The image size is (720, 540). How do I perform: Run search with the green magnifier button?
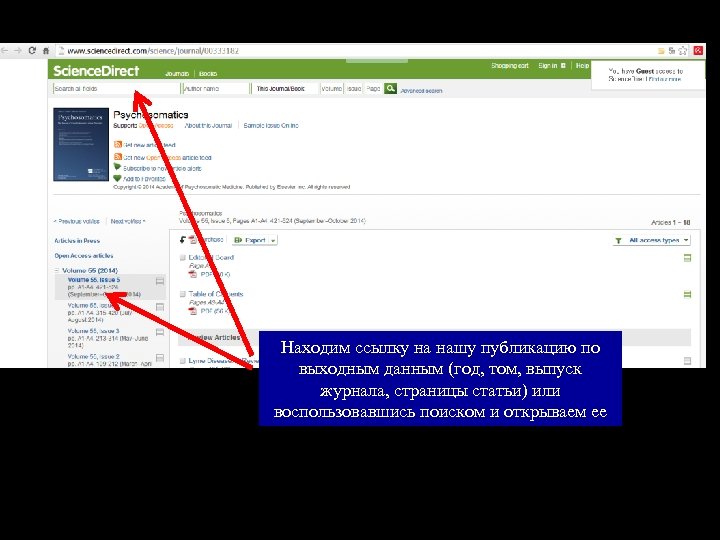pyautogui.click(x=390, y=88)
